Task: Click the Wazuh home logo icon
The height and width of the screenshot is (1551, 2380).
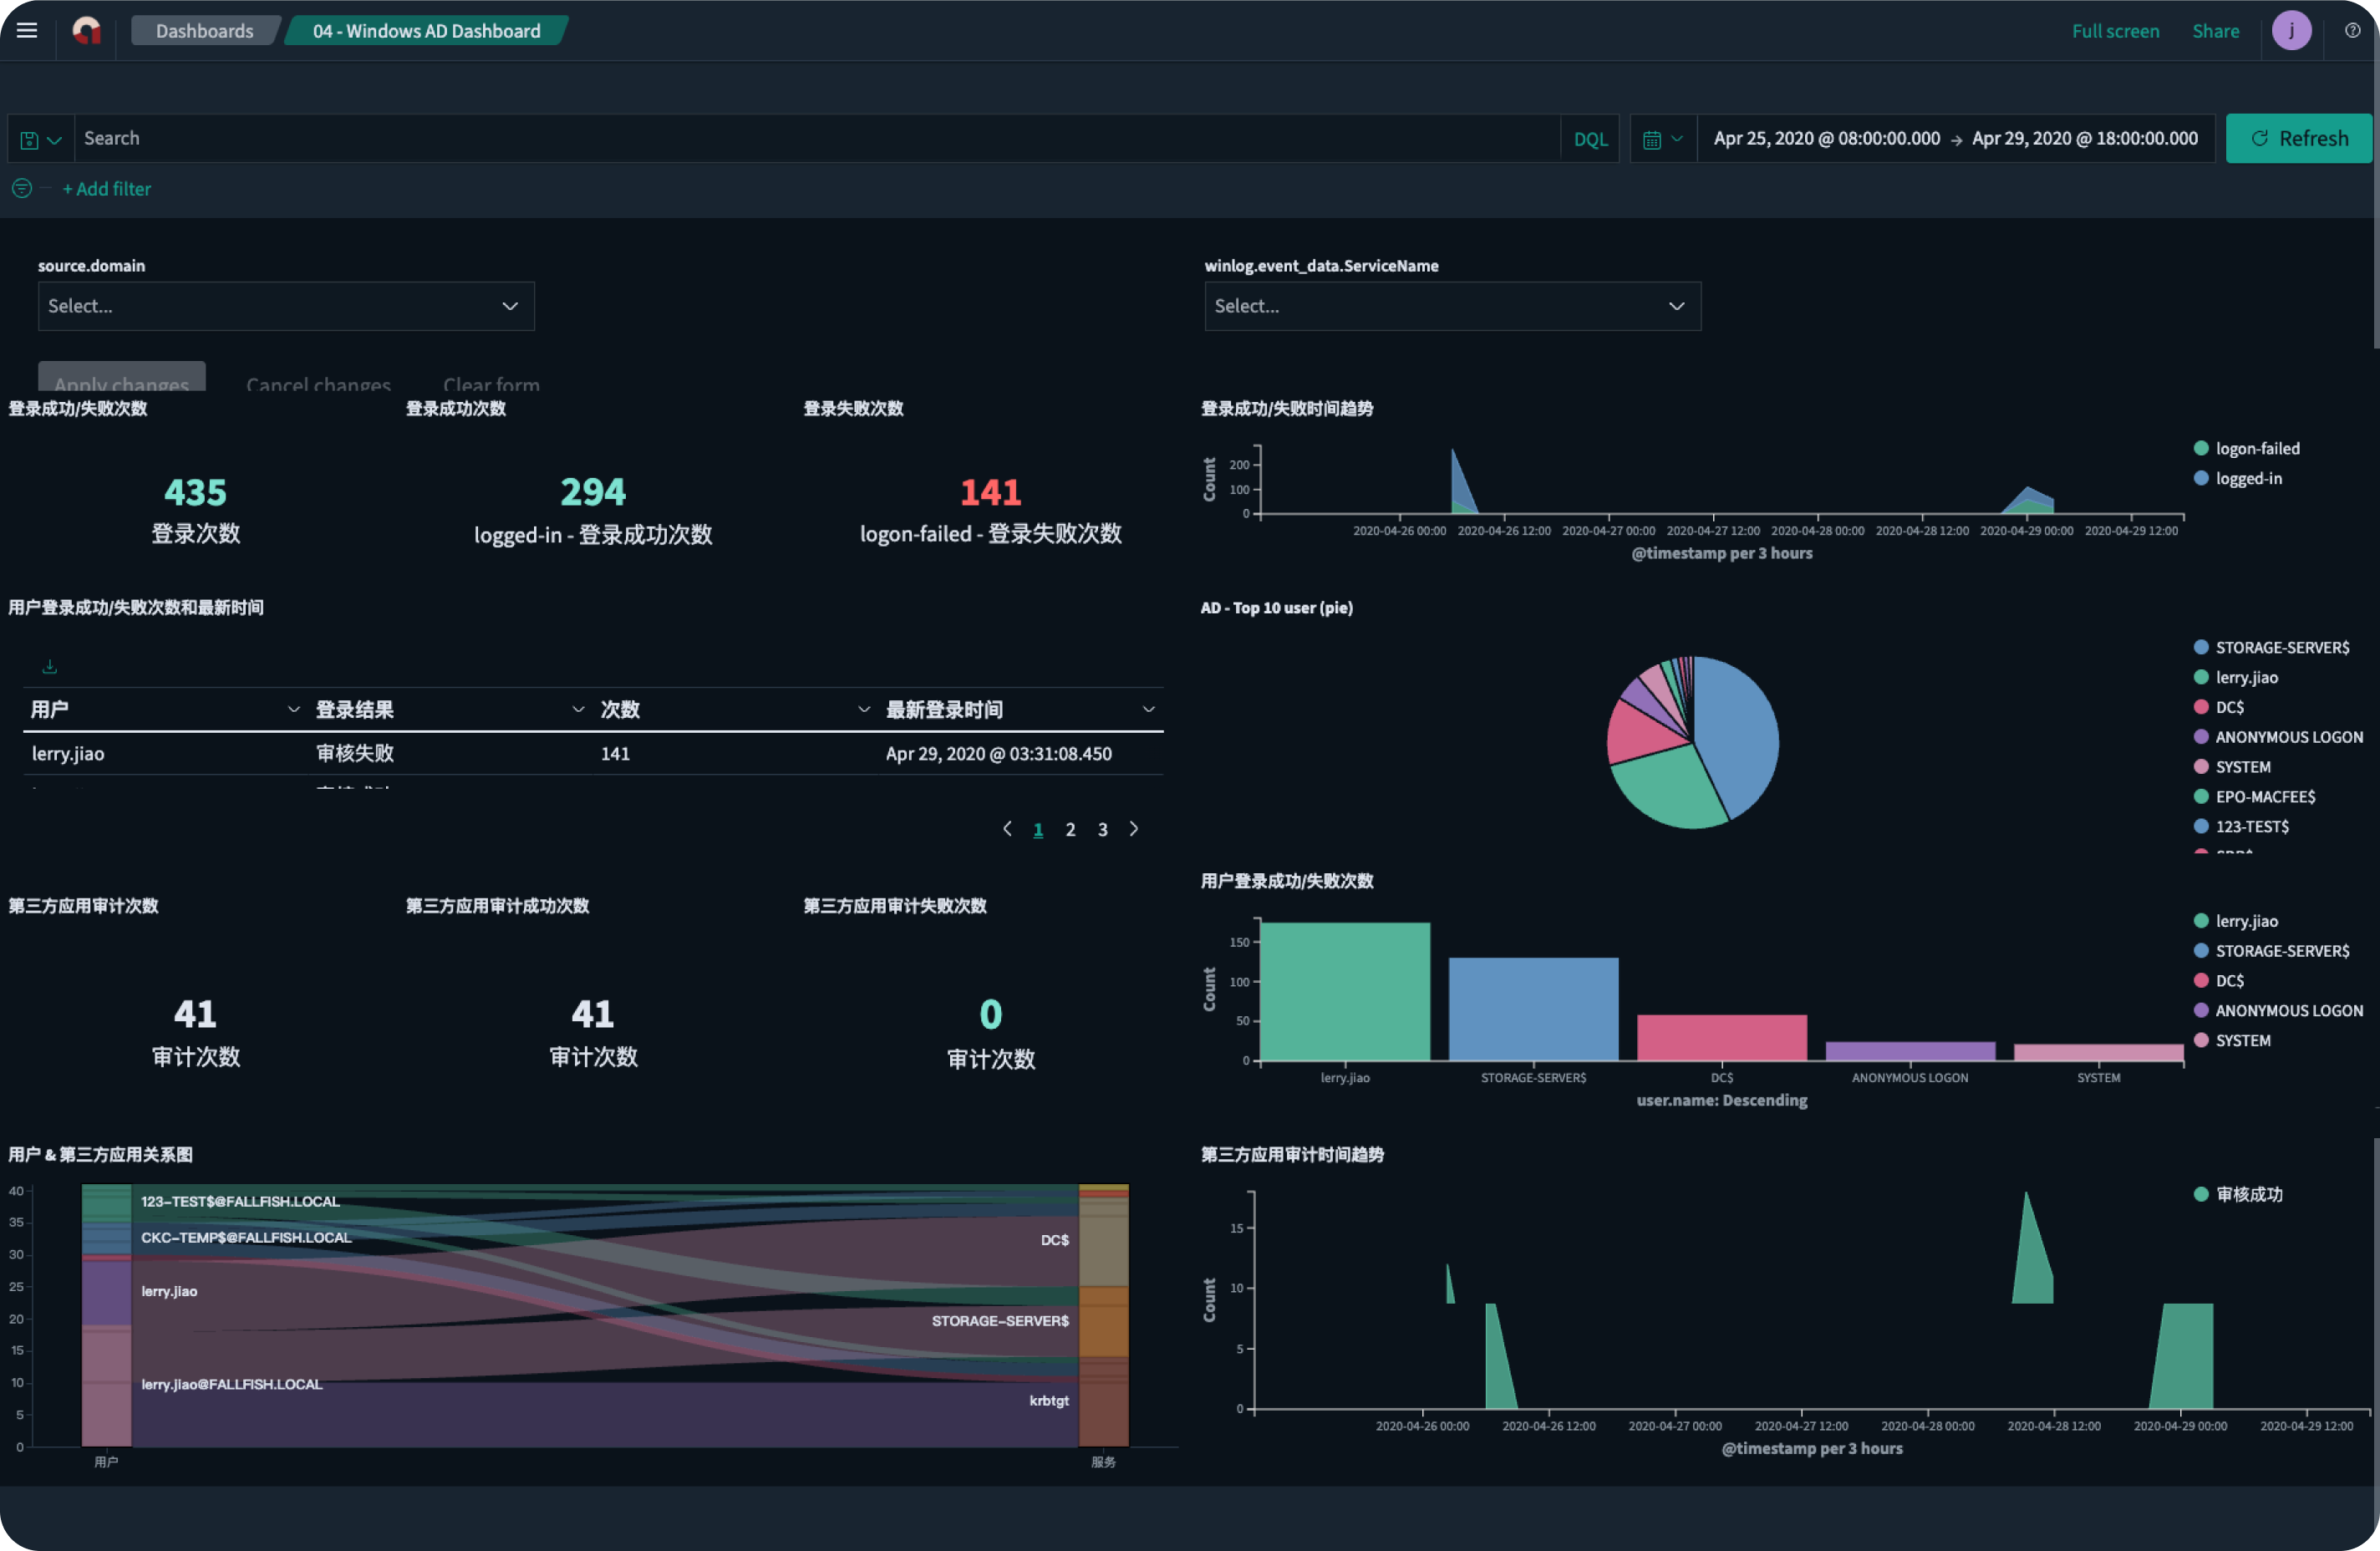Action: [87, 30]
